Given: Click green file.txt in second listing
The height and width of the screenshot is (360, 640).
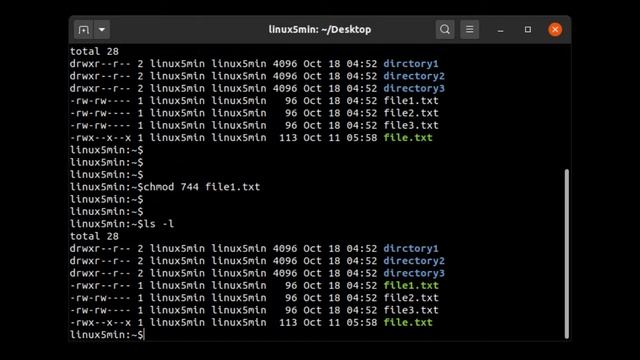Looking at the screenshot, I should [408, 322].
